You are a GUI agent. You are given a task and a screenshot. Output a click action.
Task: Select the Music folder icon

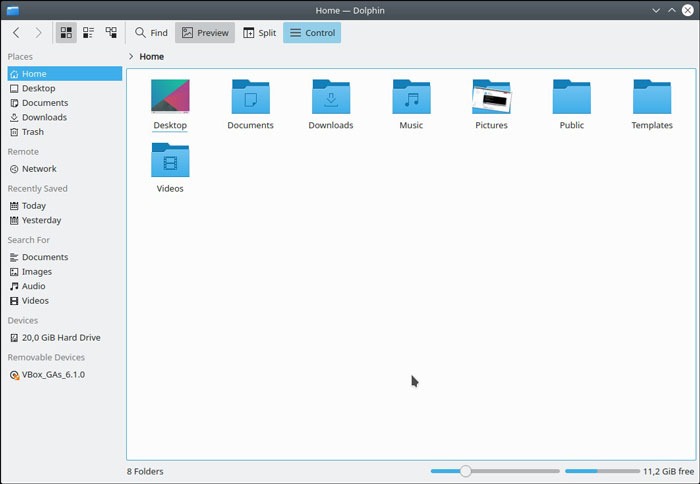(411, 96)
